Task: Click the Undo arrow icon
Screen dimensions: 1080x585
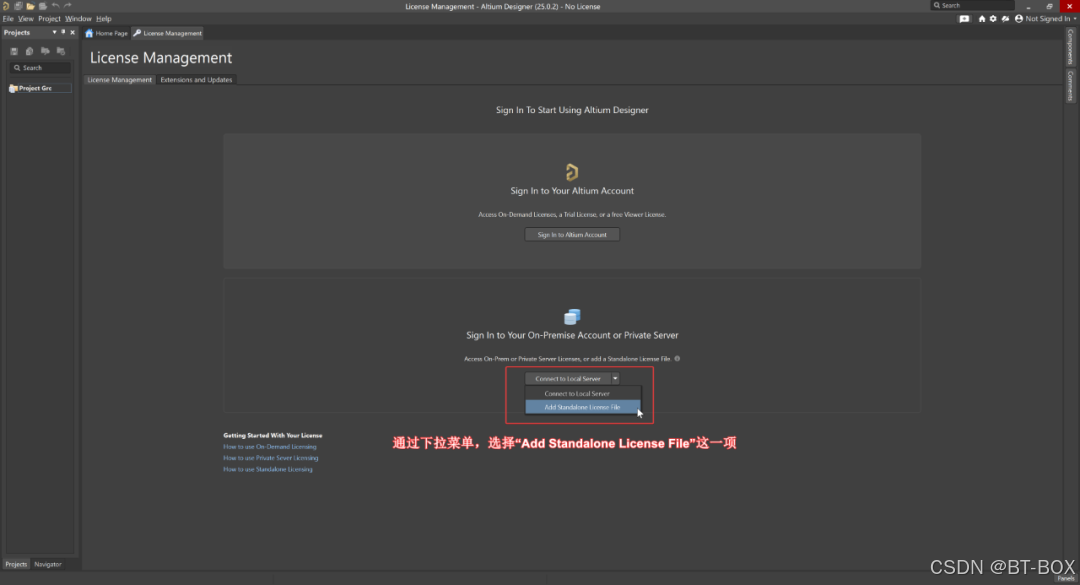Action: [x=55, y=6]
